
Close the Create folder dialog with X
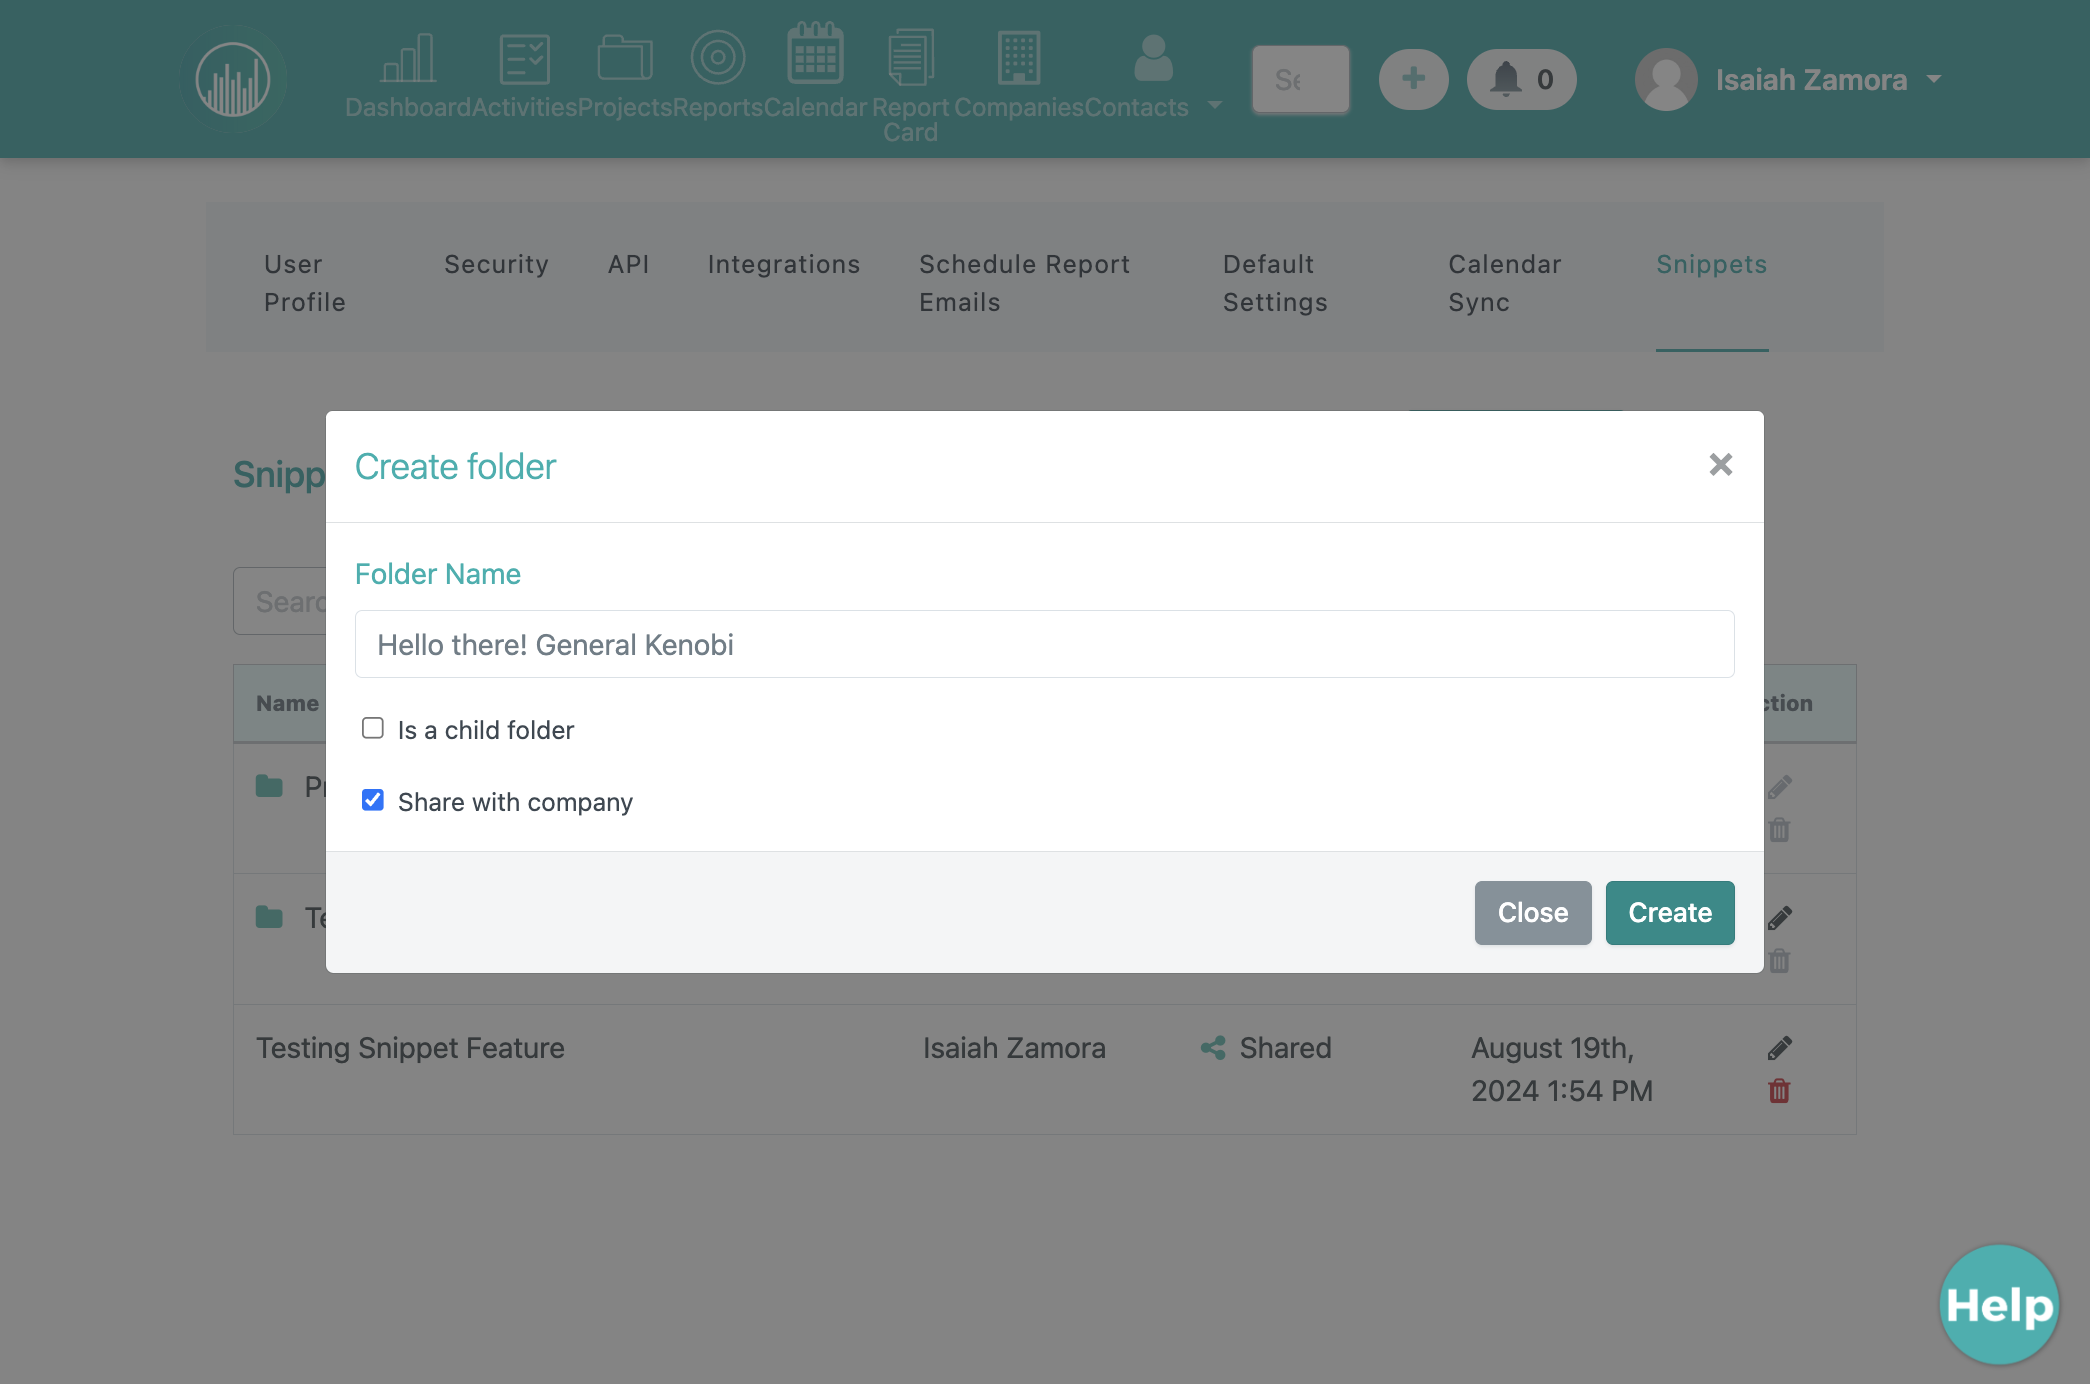point(1720,464)
